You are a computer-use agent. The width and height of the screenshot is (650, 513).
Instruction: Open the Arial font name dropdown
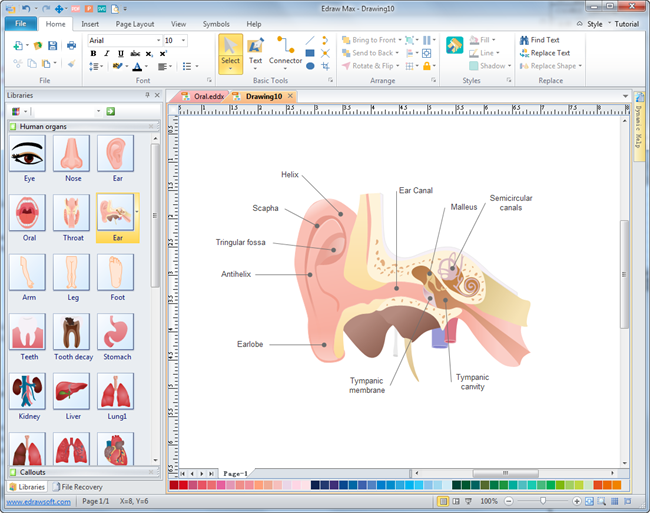pyautogui.click(x=157, y=41)
